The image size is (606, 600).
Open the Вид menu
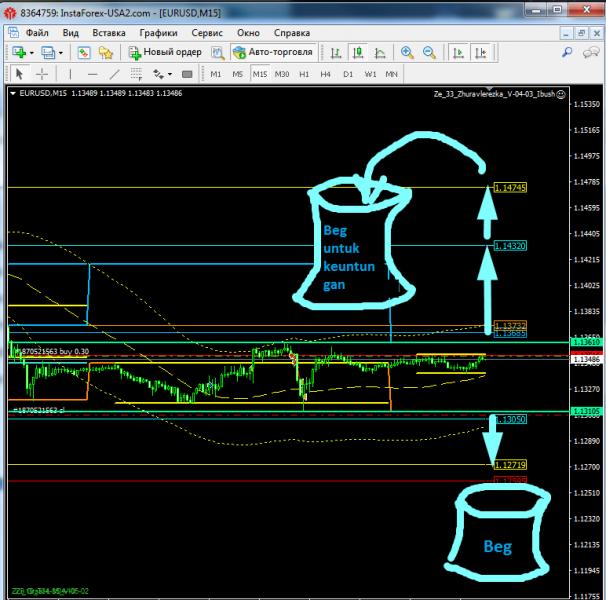click(71, 33)
